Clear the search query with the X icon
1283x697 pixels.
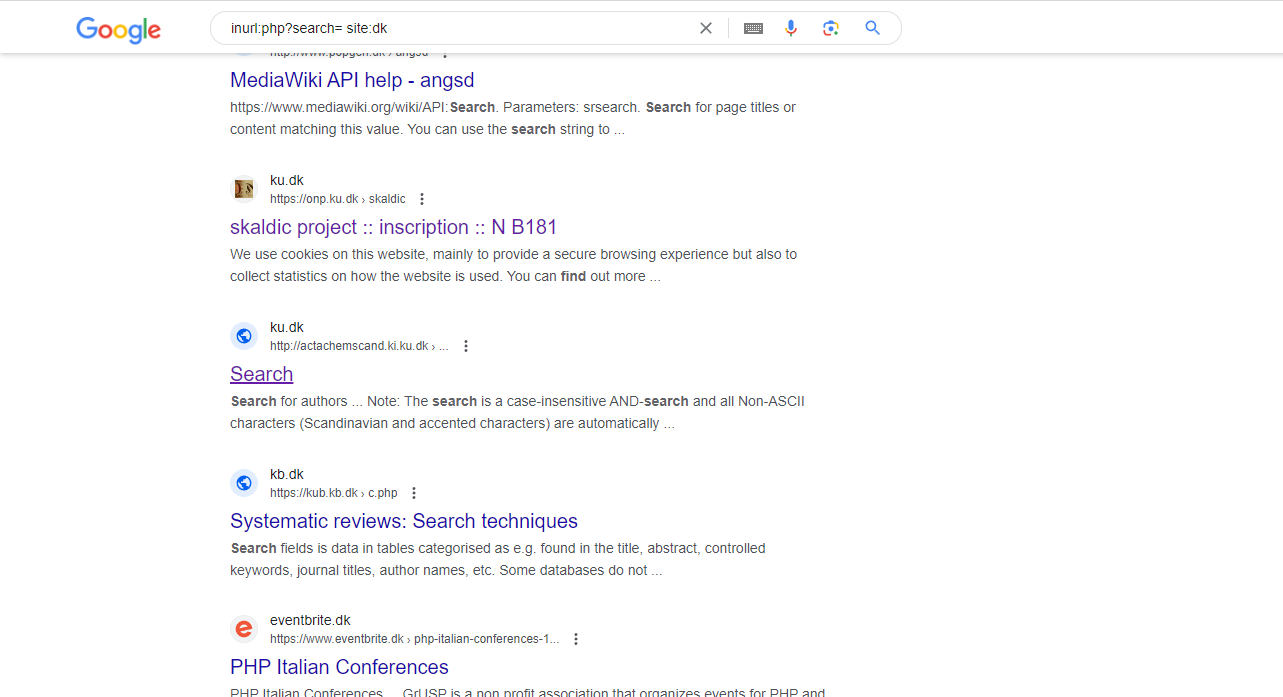[706, 28]
